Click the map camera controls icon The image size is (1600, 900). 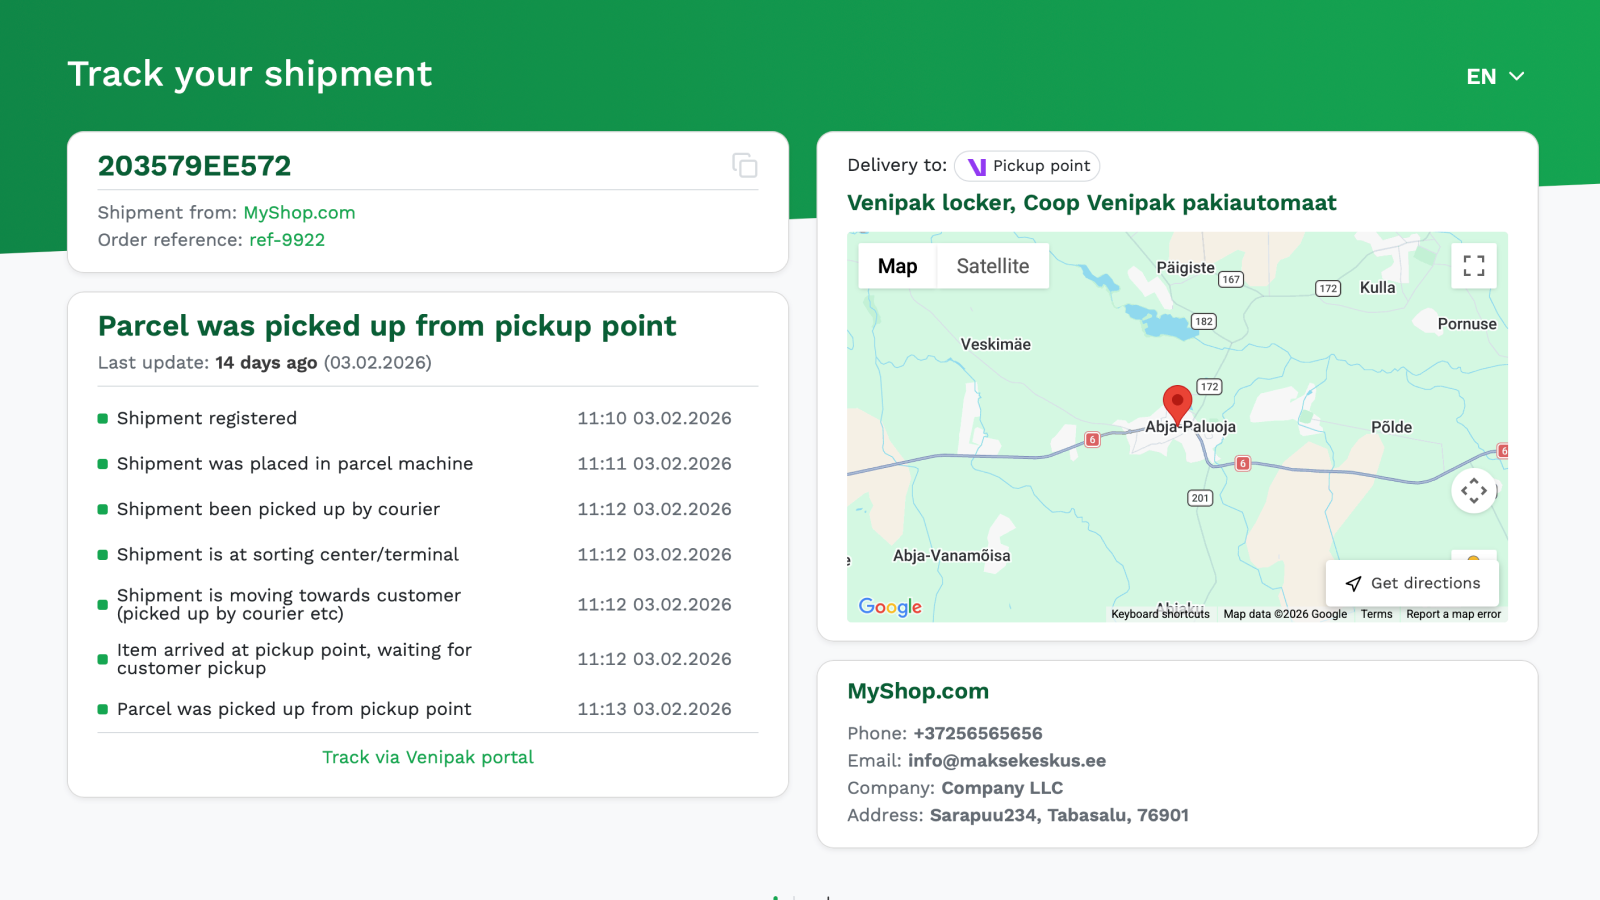tap(1474, 491)
